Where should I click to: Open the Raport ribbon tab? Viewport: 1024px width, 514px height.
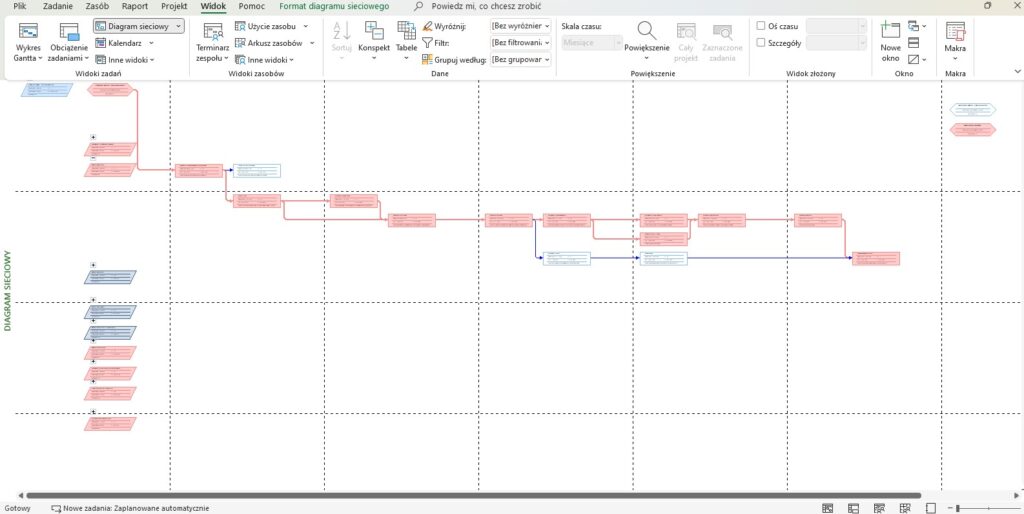point(135,6)
